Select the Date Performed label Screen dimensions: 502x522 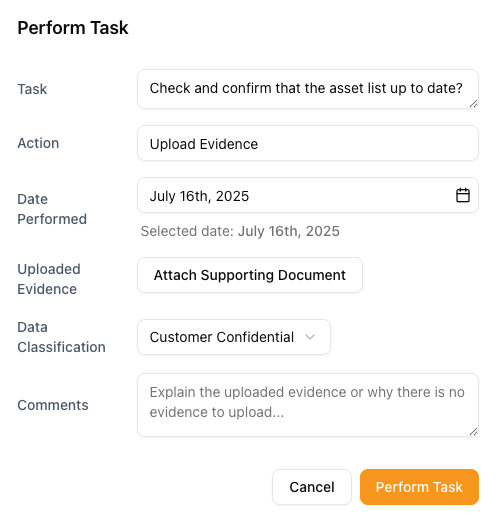(x=52, y=209)
